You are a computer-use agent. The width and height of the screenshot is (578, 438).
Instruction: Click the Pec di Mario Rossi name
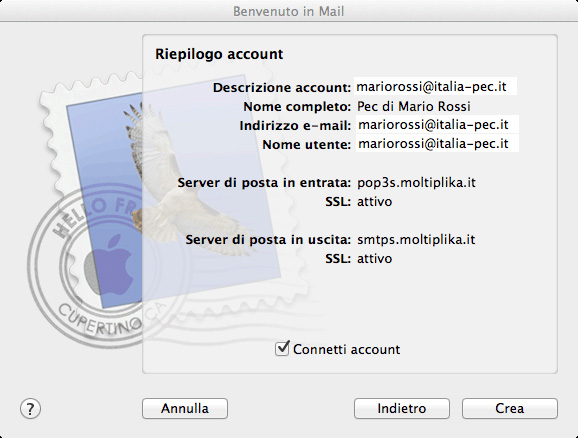tap(414, 107)
